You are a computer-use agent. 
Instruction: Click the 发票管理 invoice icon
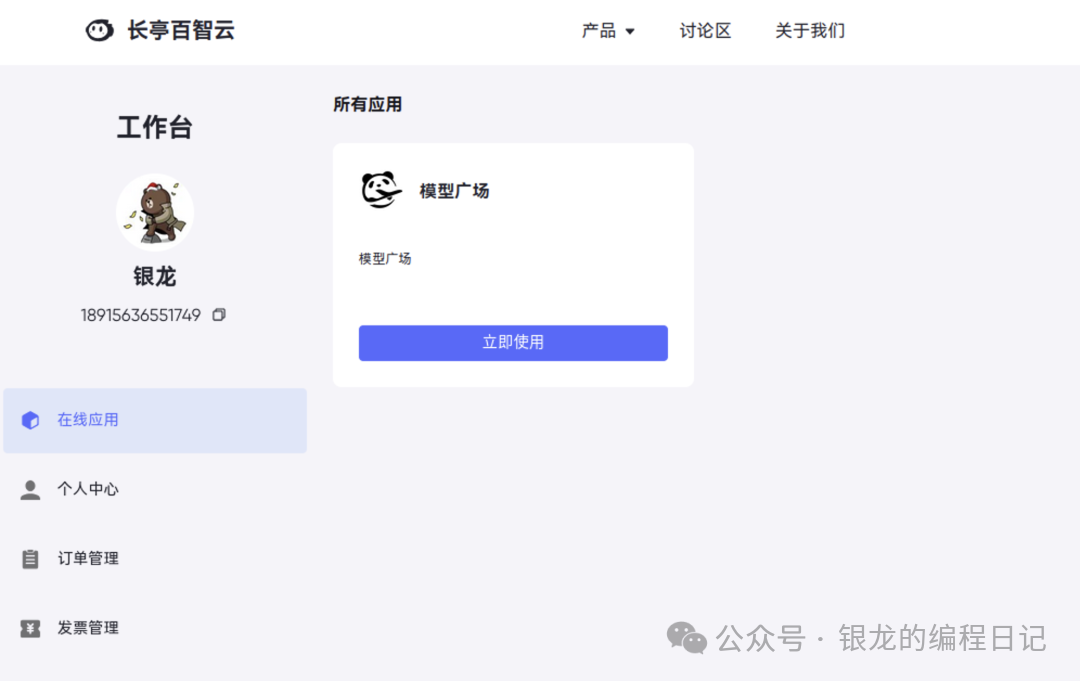click(x=29, y=627)
